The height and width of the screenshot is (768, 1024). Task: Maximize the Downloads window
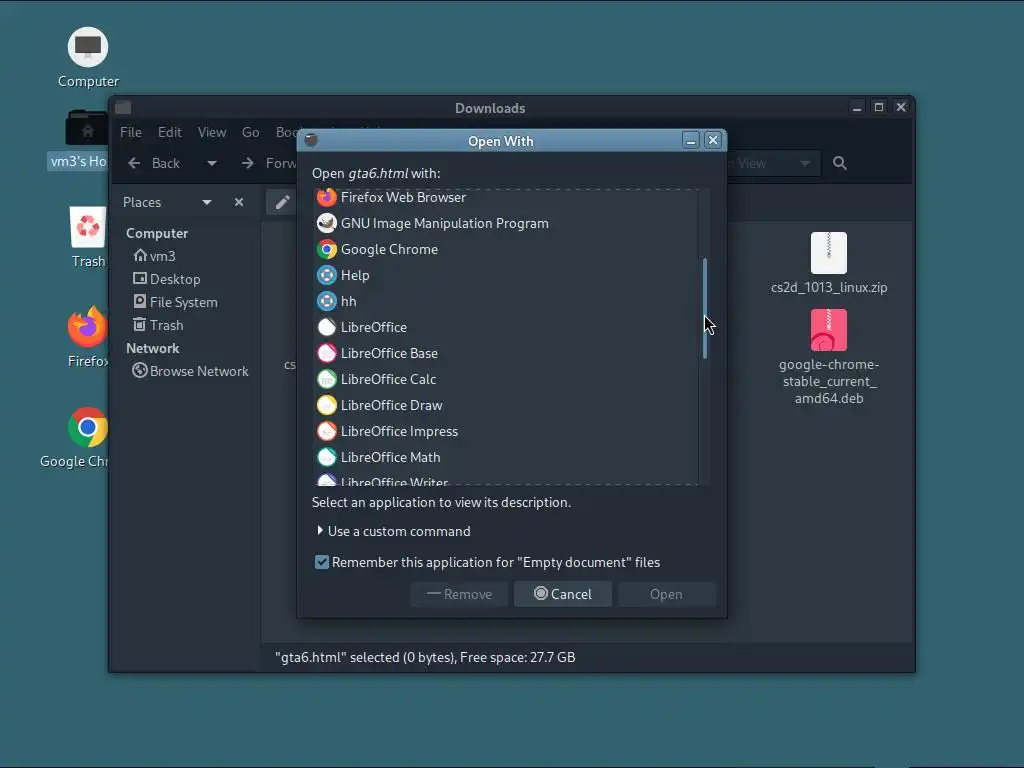[879, 107]
